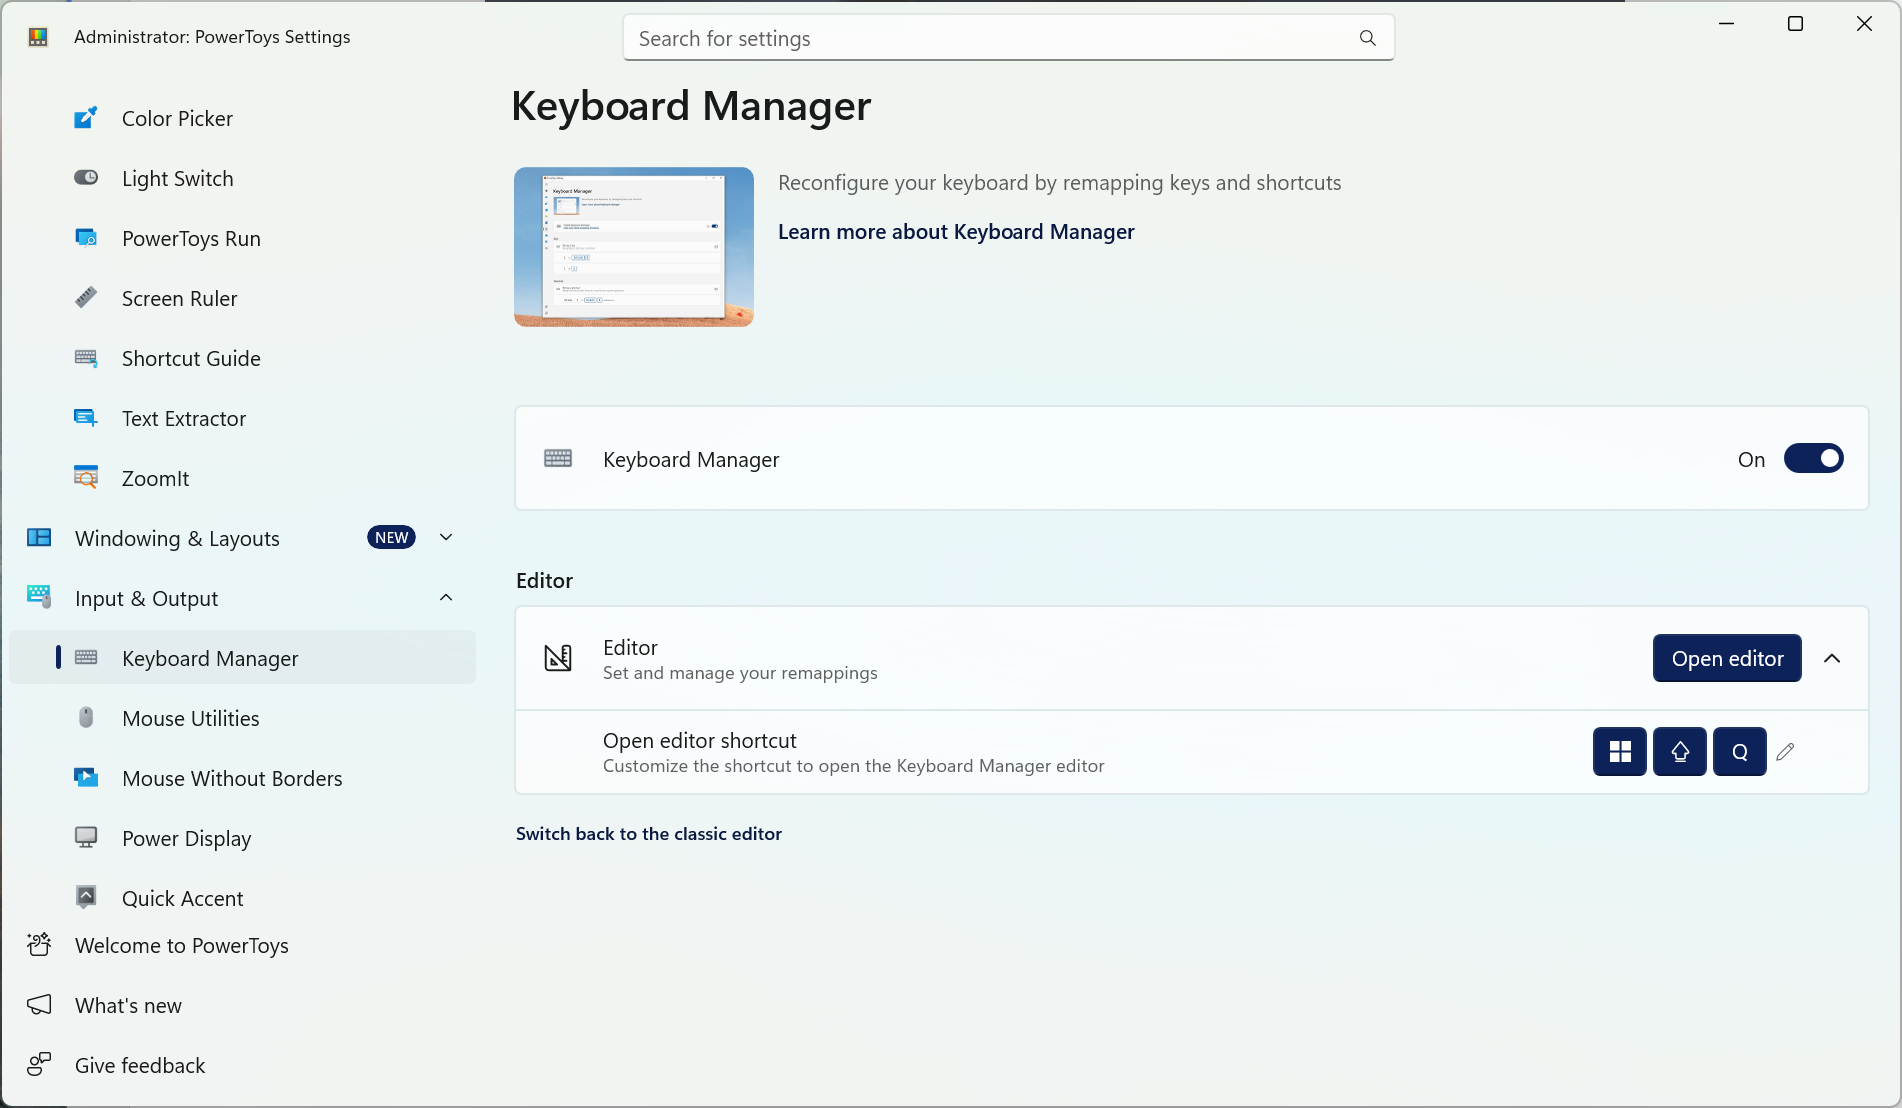The image size is (1902, 1108).
Task: Click Switch back to the classic editor
Action: [648, 834]
